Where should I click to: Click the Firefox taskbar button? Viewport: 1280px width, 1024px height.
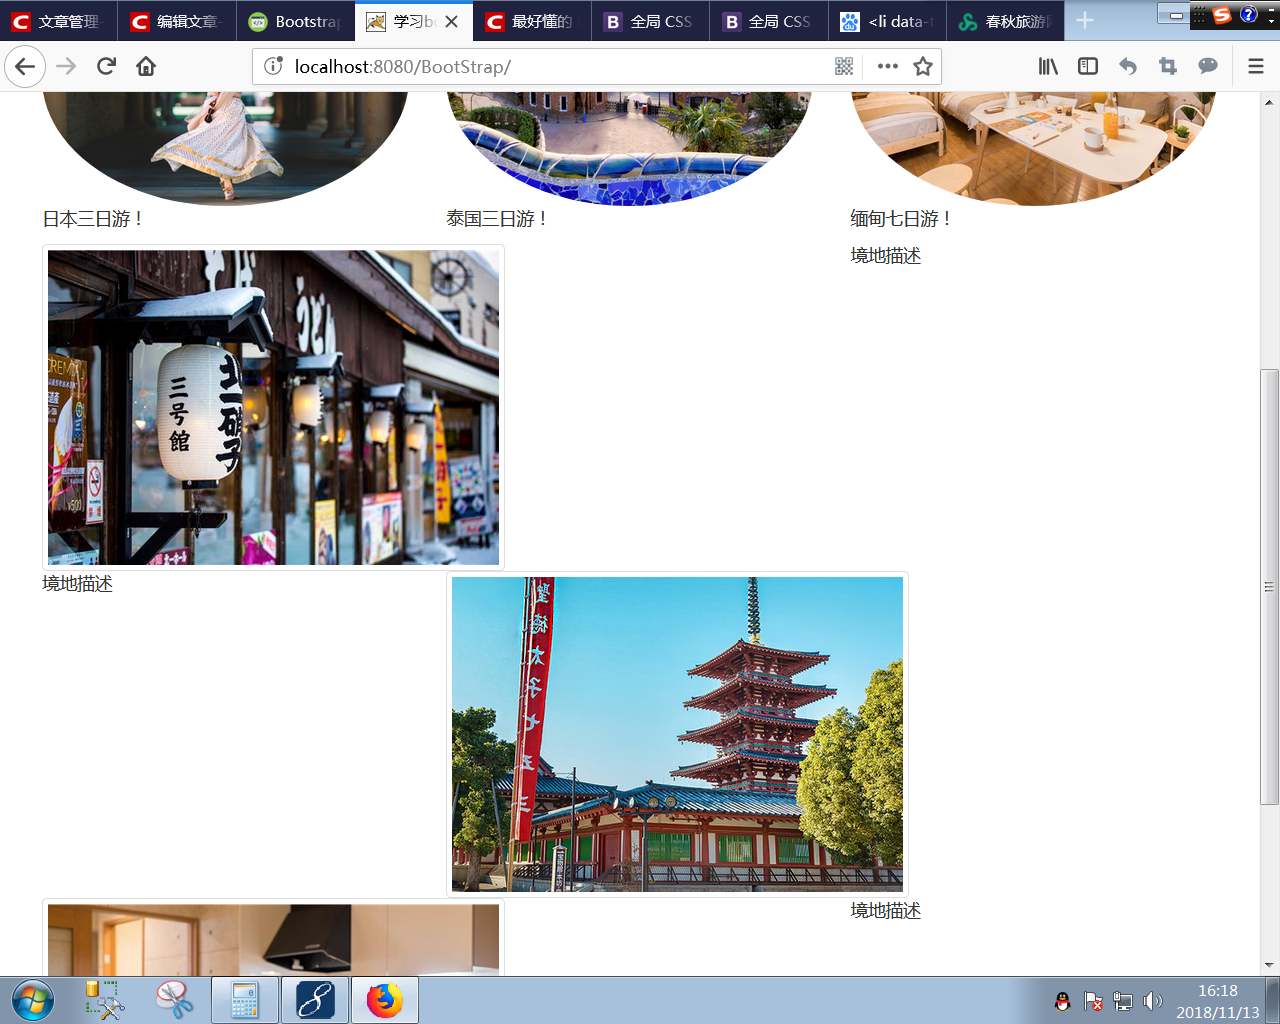point(385,1000)
